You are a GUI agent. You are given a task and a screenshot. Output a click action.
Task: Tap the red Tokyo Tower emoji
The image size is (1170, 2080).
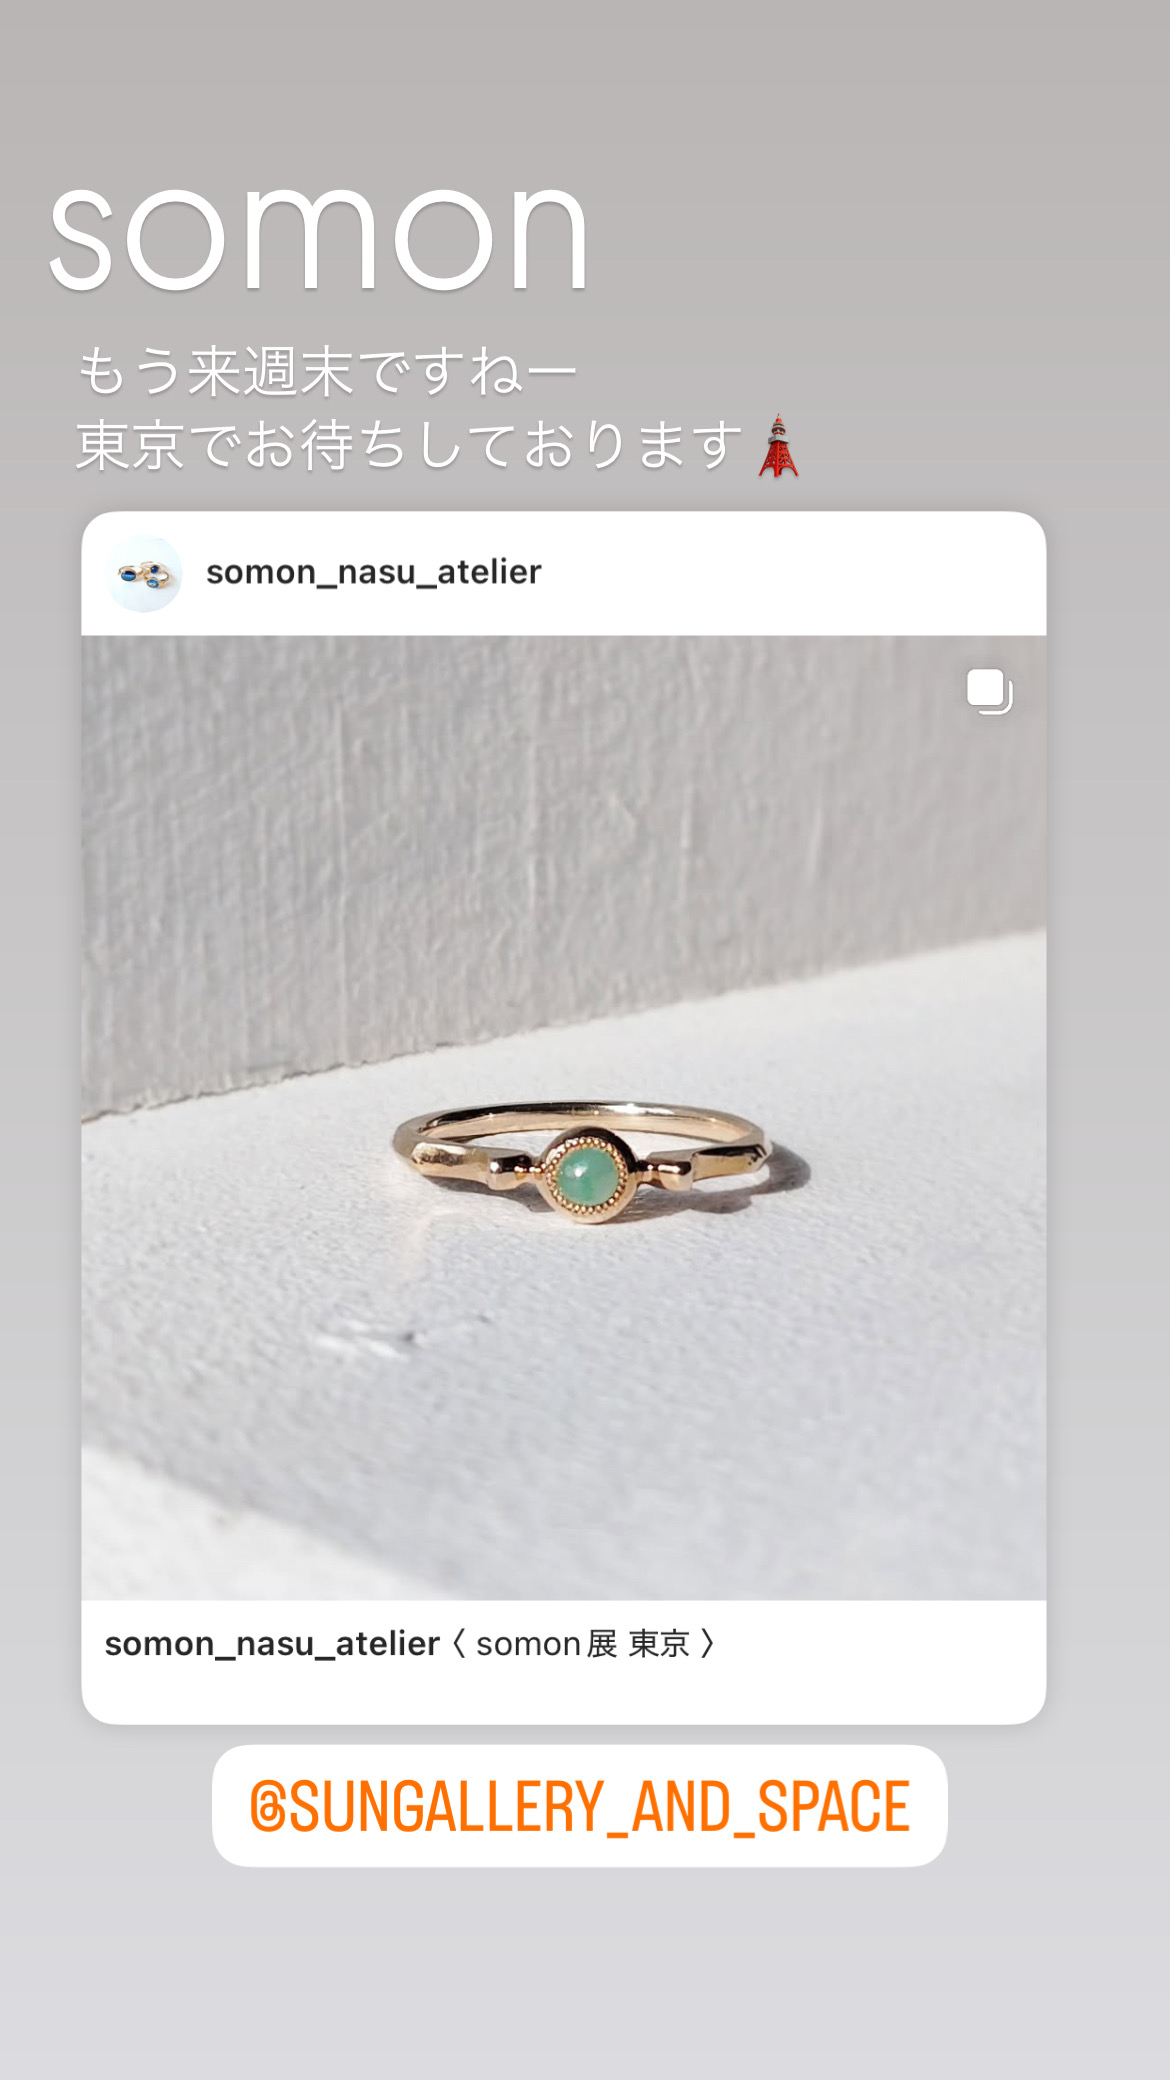click(x=778, y=446)
